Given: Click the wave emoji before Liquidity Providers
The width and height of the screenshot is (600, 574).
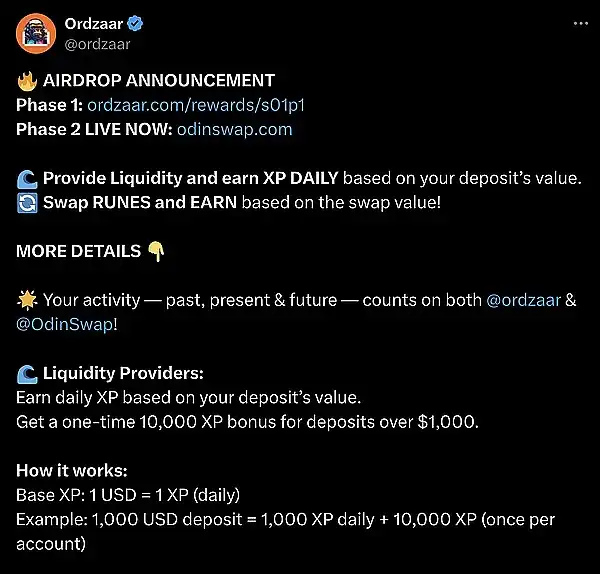Looking at the screenshot, I should tap(27, 373).
